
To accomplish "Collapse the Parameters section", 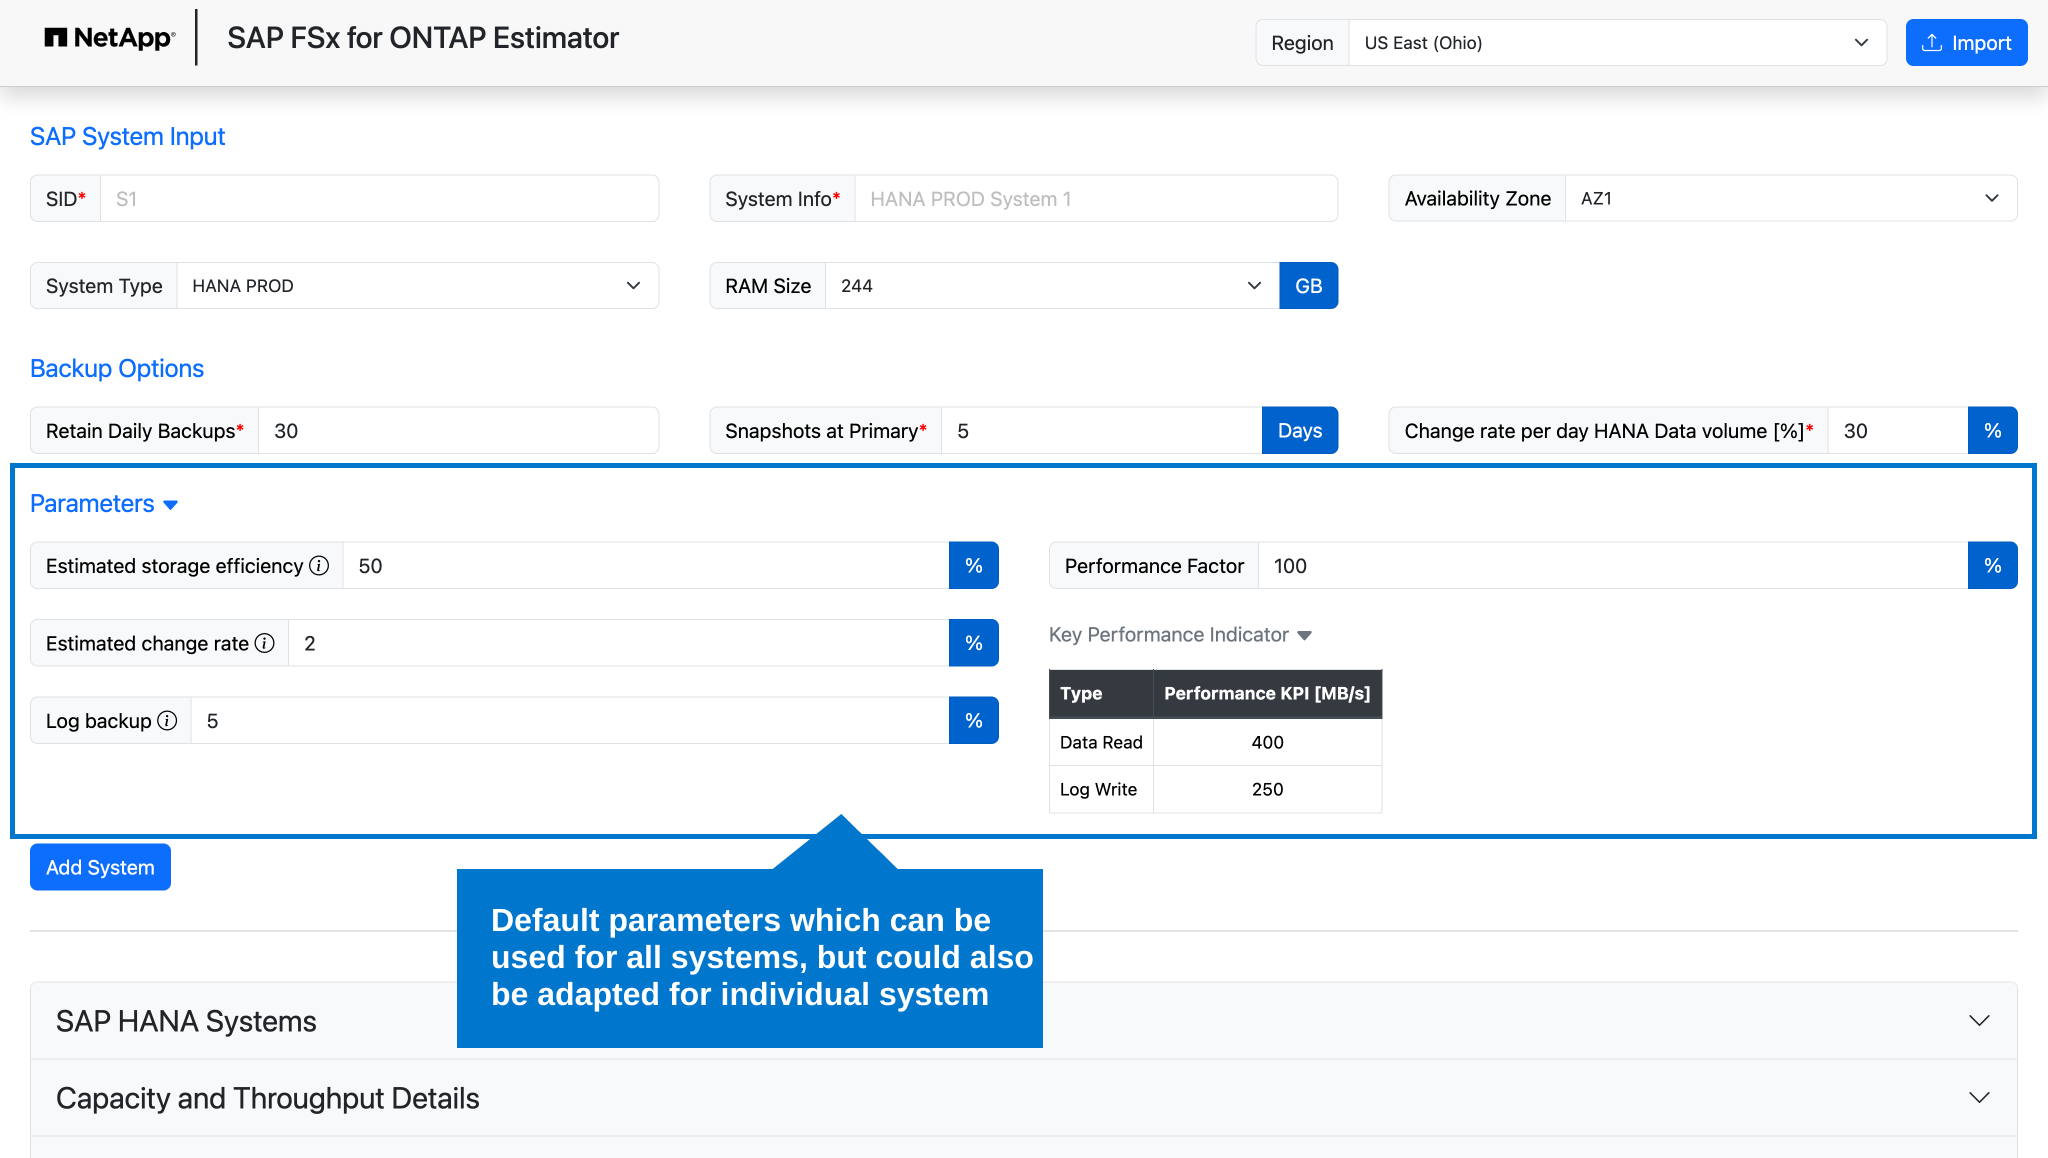I will [104, 504].
